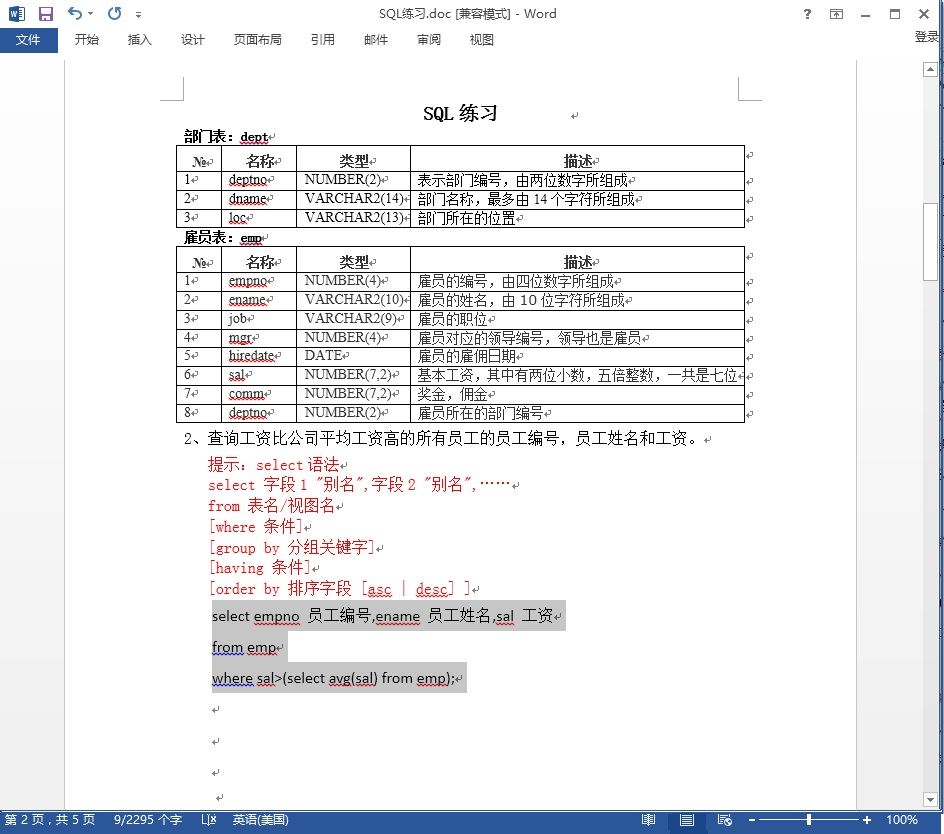The image size is (944, 834).
Task: Click heading 部门表: dept
Action: coord(226,137)
